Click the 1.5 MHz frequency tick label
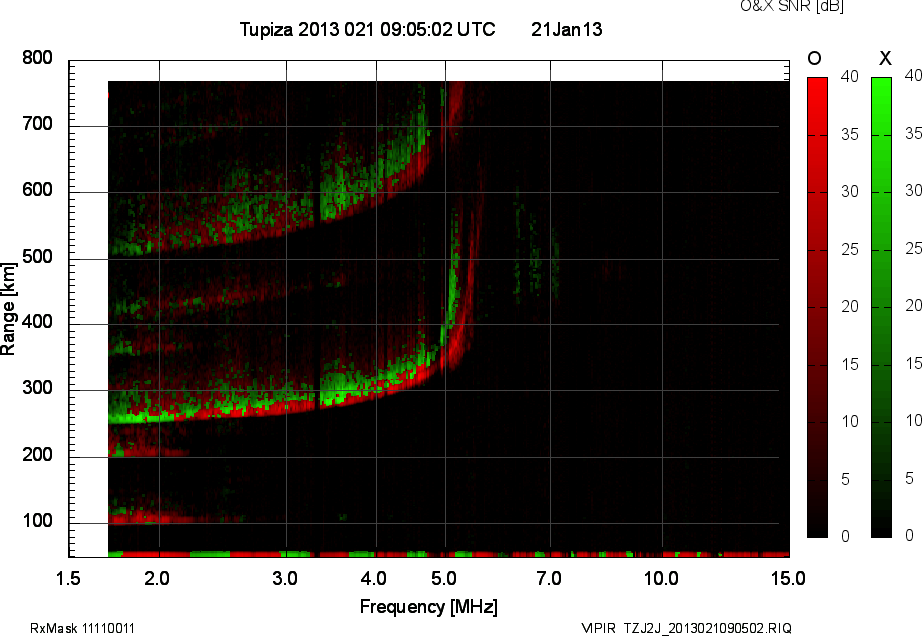This screenshot has width=922, height=636. pyautogui.click(x=68, y=578)
